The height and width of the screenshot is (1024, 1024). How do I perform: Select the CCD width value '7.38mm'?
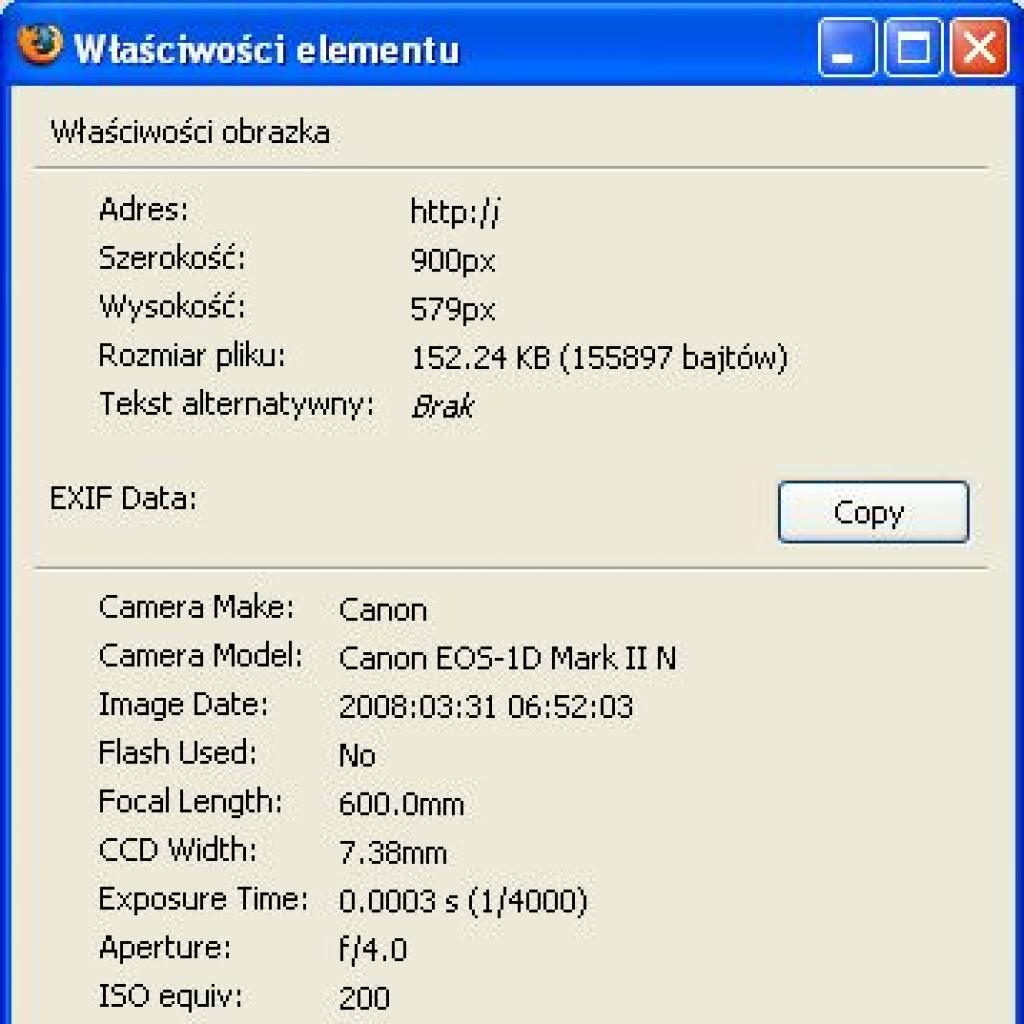(x=393, y=853)
